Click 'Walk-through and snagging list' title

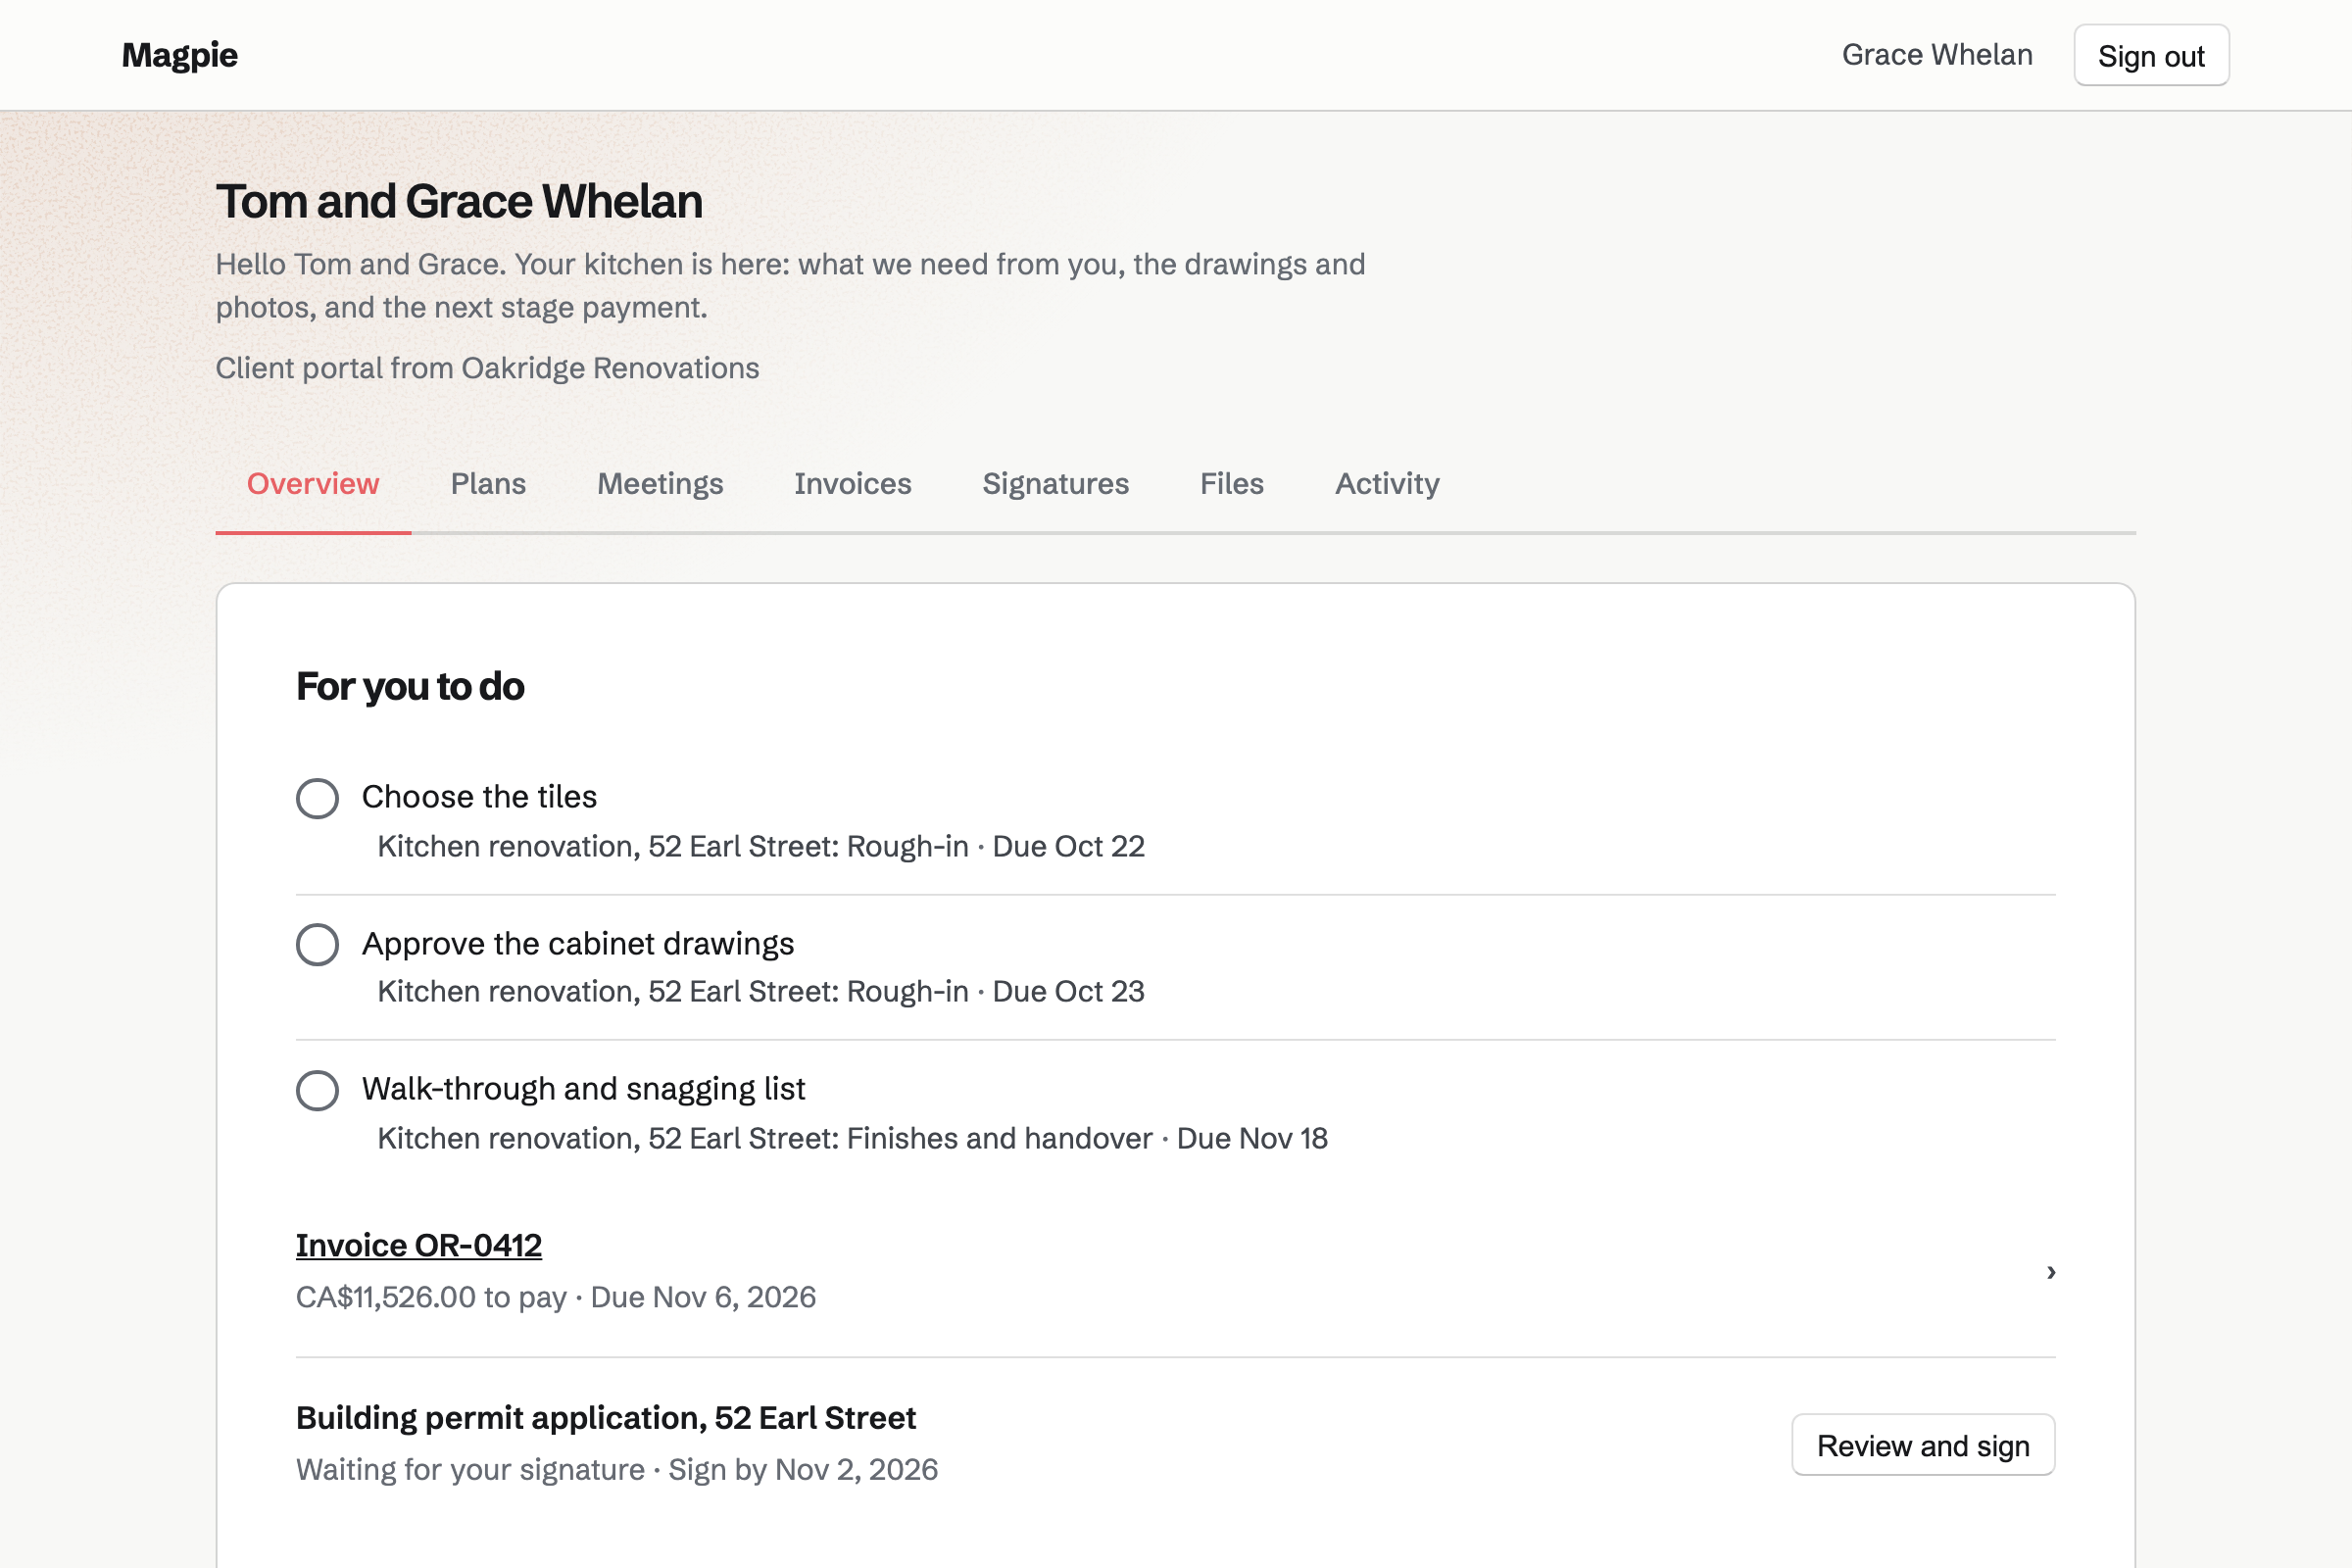[583, 1089]
